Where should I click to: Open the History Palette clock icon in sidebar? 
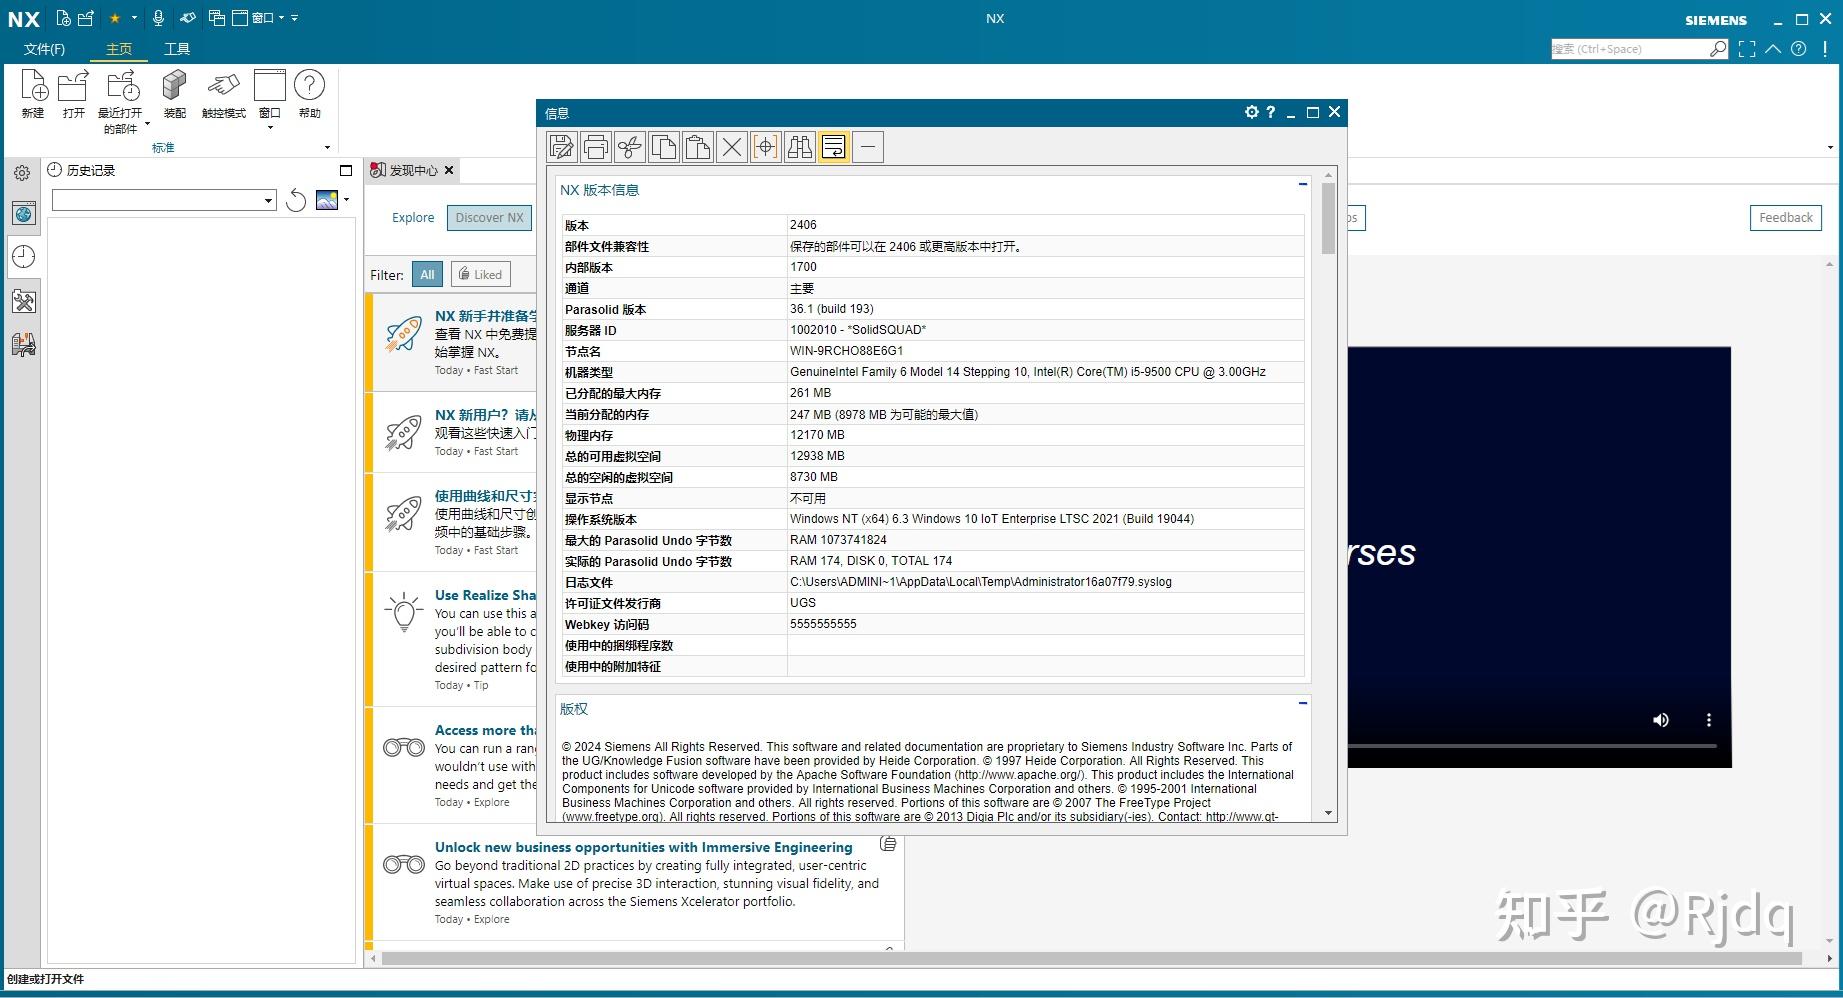coord(22,257)
